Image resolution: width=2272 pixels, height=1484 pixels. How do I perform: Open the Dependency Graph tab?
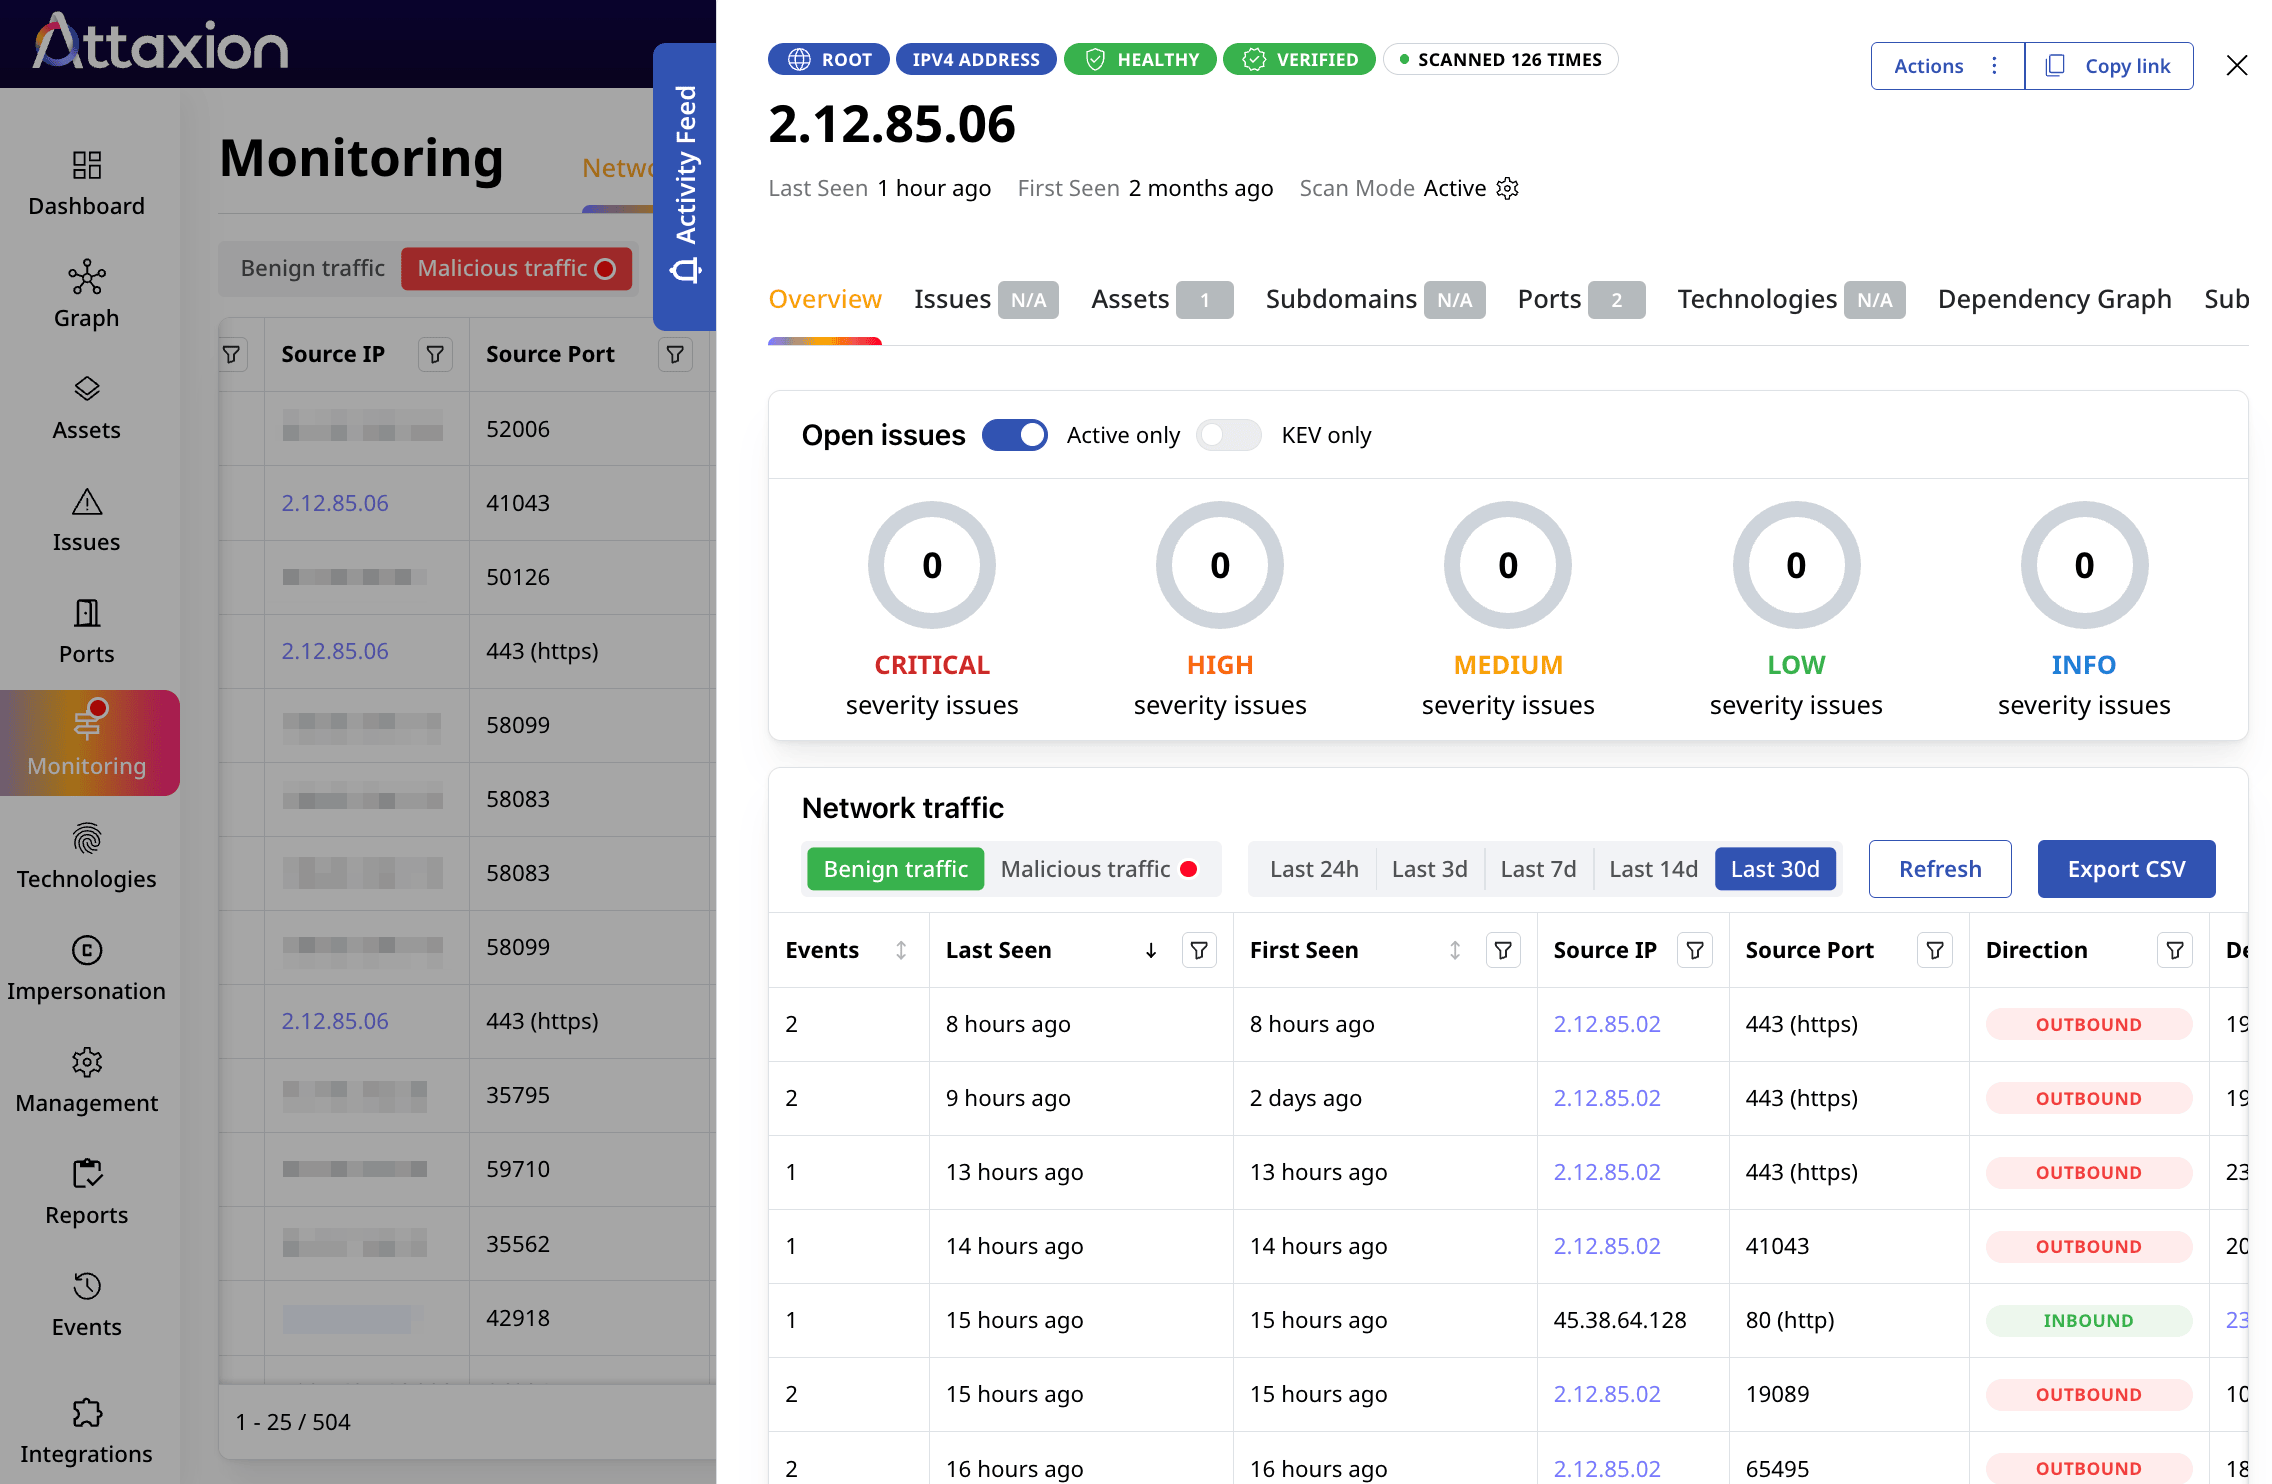2054,298
